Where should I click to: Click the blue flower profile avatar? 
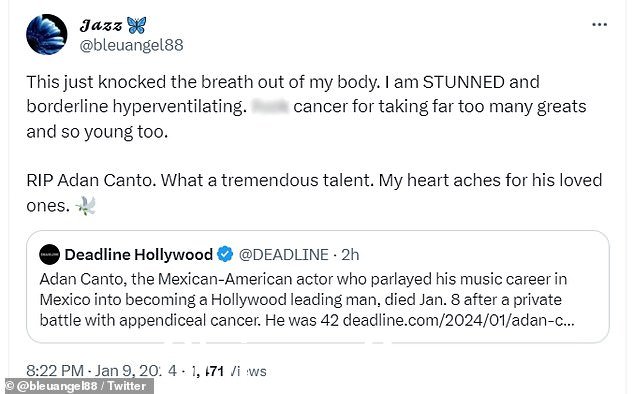click(46, 34)
